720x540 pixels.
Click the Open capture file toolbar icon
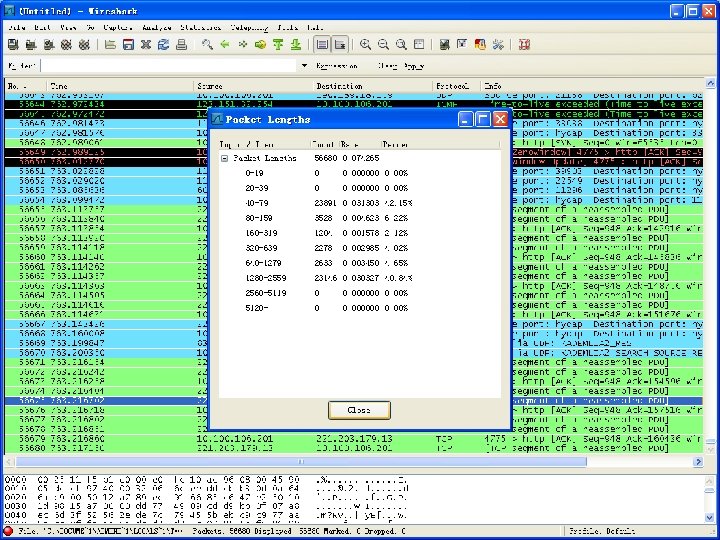point(110,45)
